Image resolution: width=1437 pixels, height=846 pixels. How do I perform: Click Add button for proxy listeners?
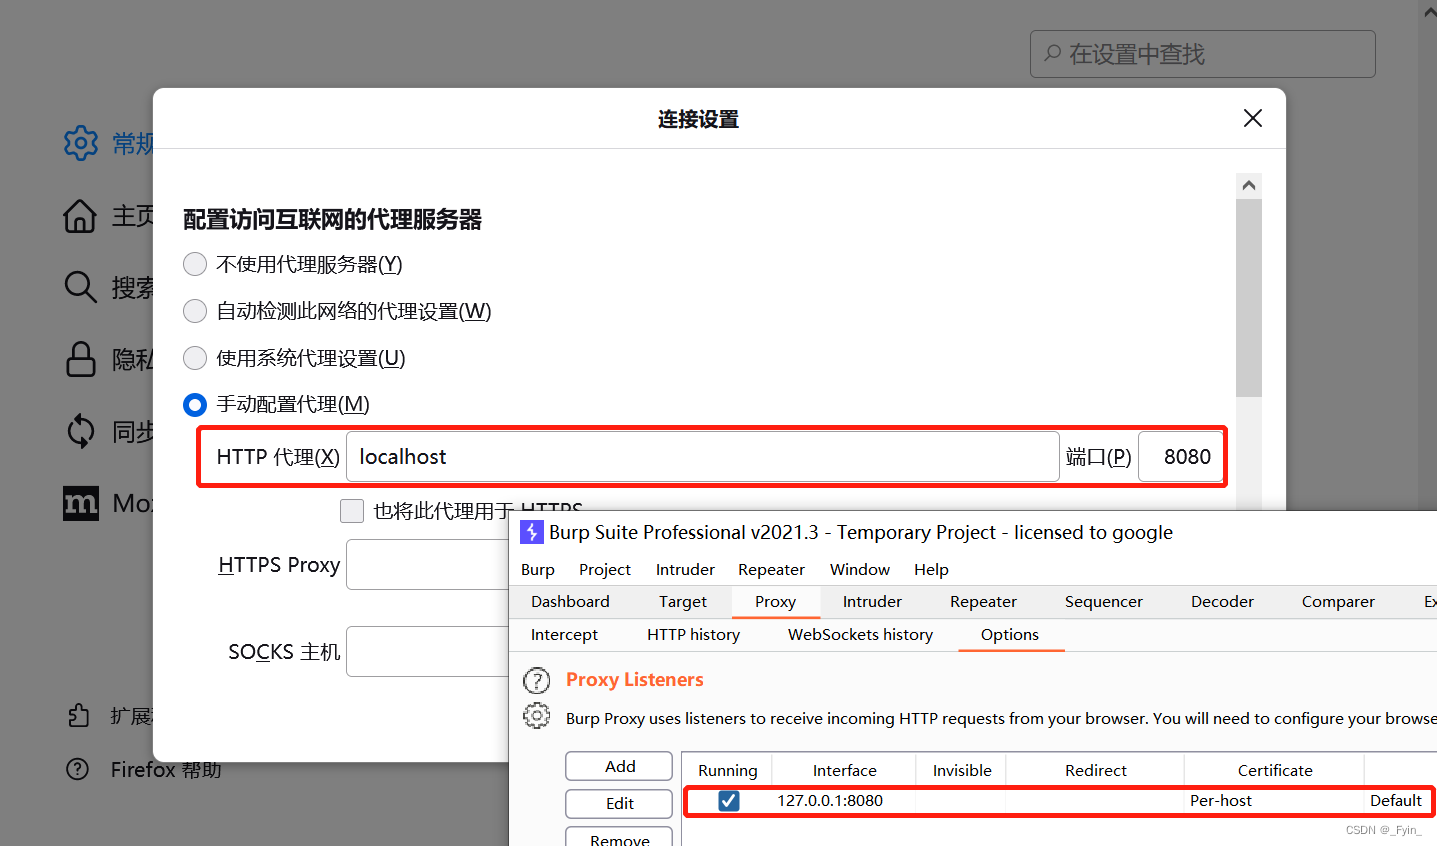(x=619, y=766)
